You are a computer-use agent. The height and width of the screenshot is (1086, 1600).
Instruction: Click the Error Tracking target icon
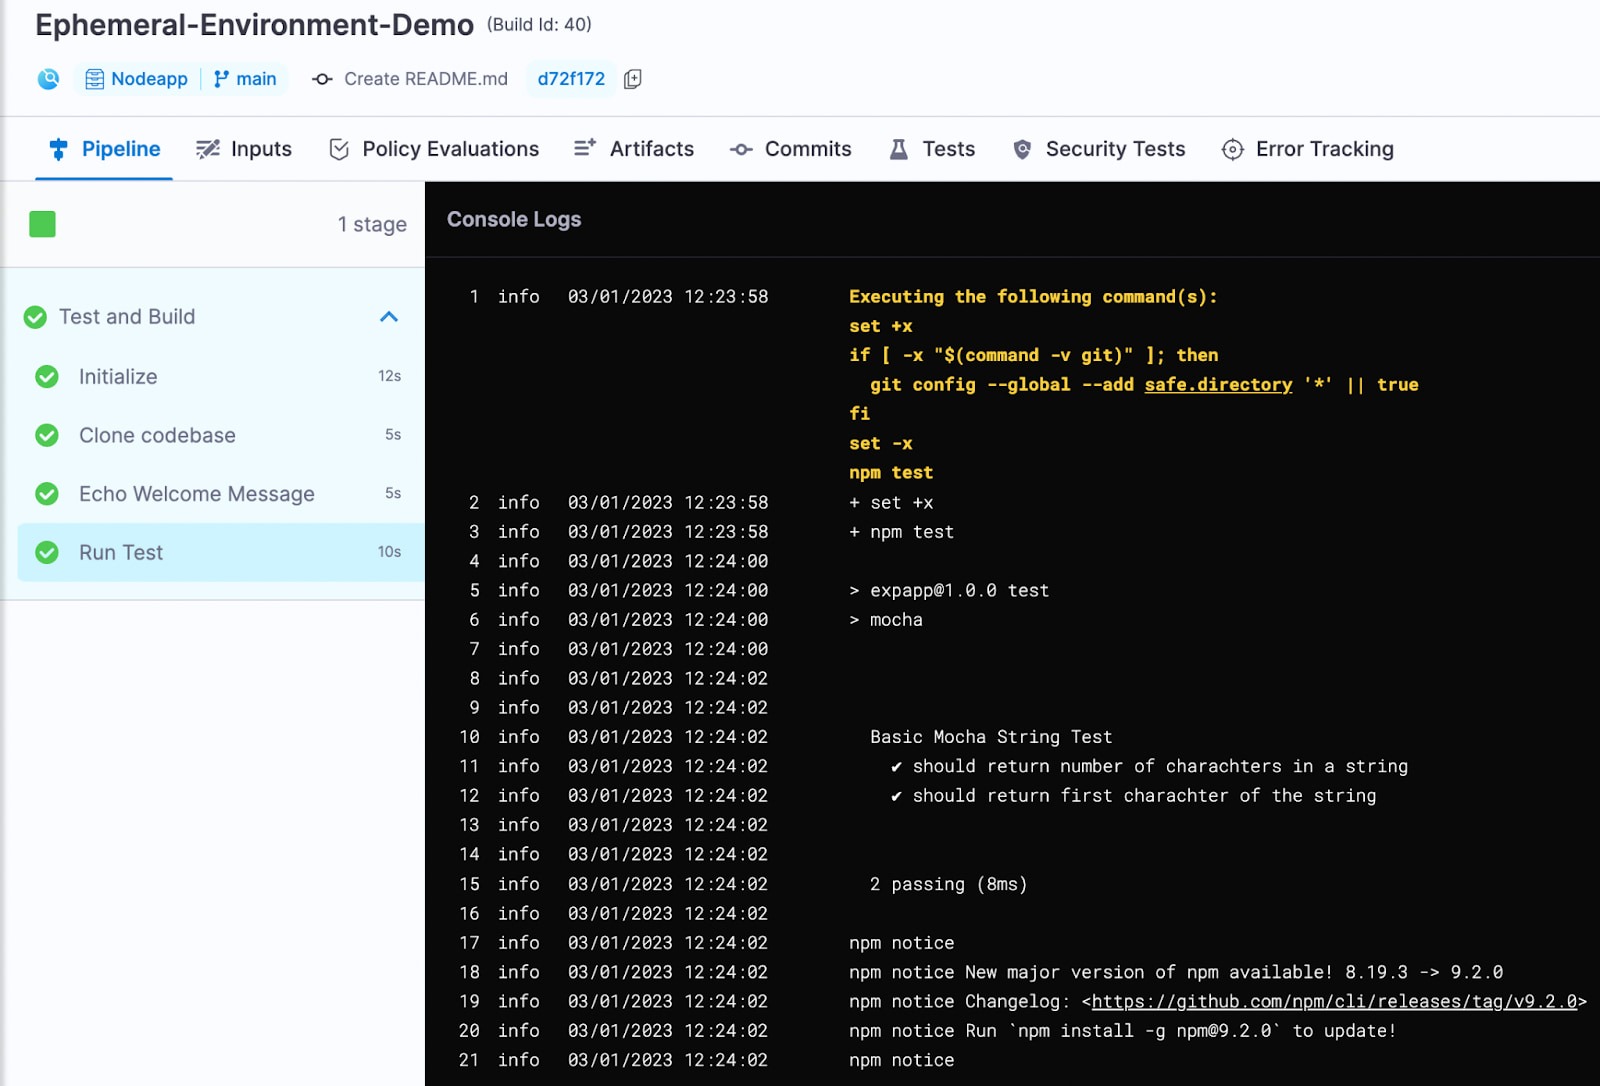tap(1233, 149)
